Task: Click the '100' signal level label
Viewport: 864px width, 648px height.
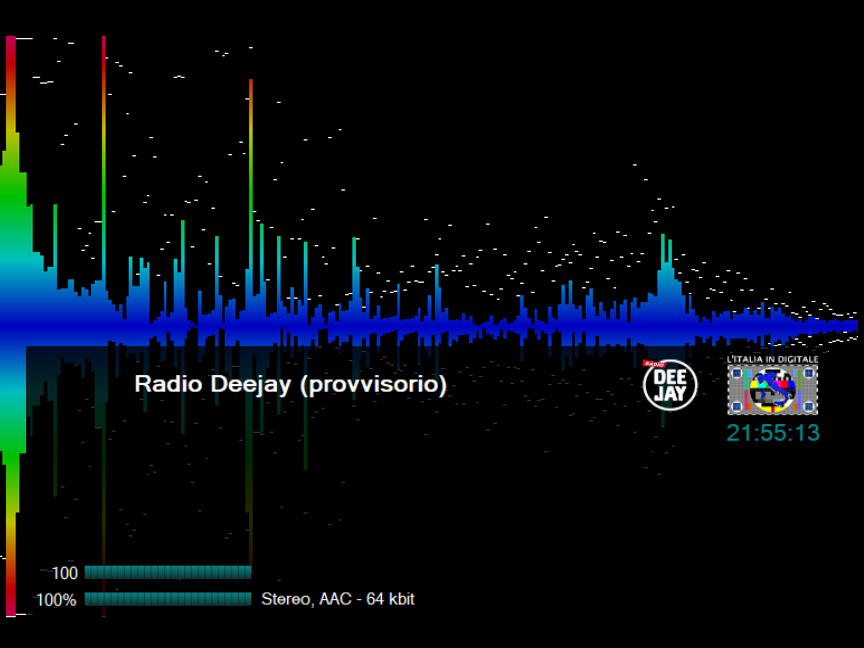Action: tap(64, 573)
